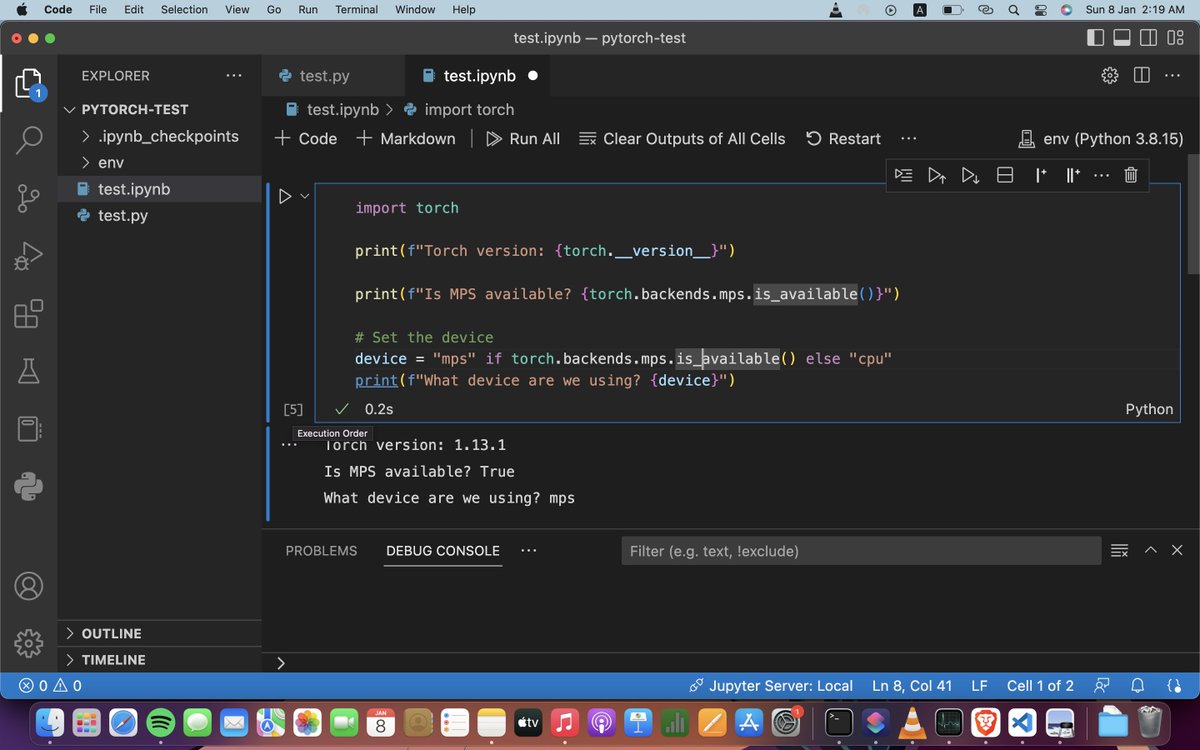Delete cell with trash icon
The width and height of the screenshot is (1200, 750).
point(1131,175)
